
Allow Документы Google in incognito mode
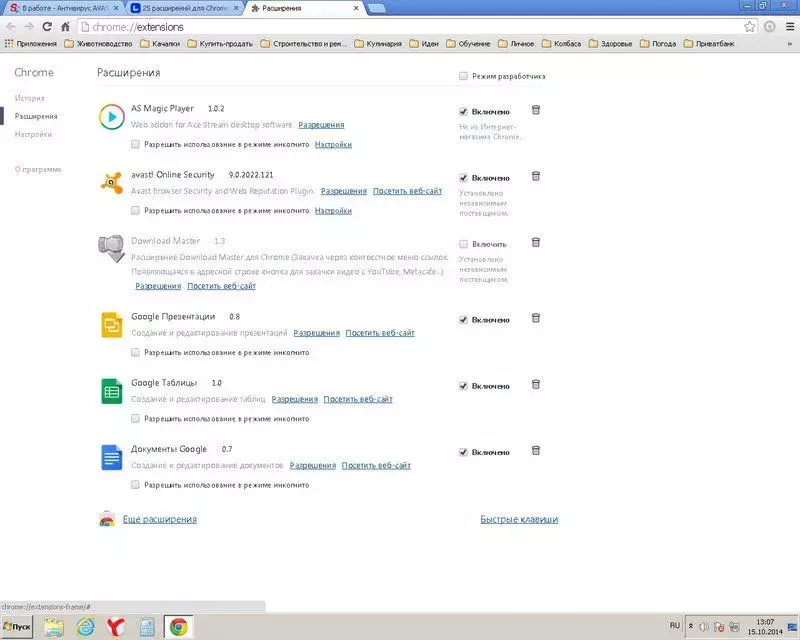pyautogui.click(x=135, y=485)
